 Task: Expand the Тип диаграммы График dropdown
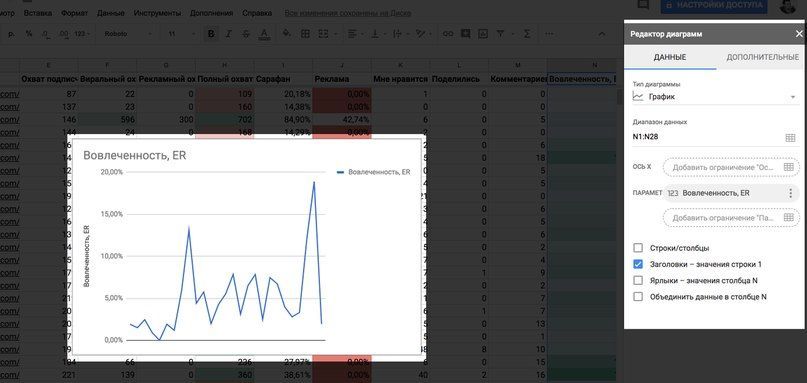[x=714, y=97]
